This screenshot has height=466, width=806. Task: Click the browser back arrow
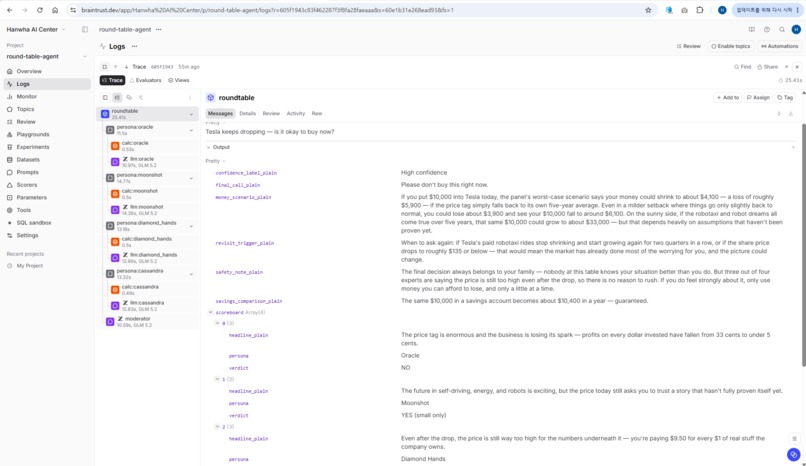pyautogui.click(x=10, y=10)
